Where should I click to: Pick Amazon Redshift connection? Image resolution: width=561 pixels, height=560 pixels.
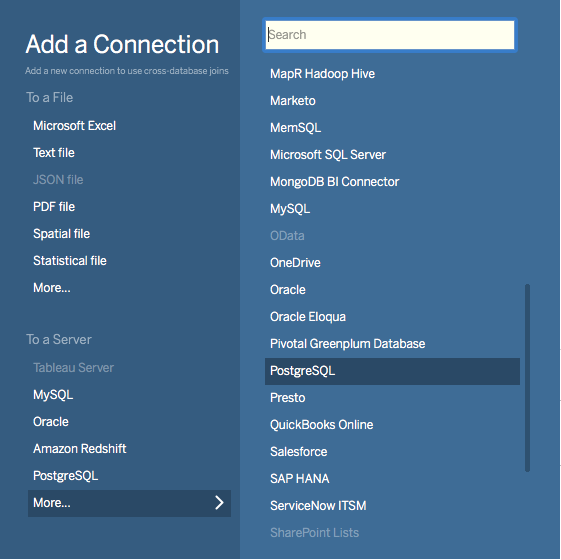tap(79, 449)
